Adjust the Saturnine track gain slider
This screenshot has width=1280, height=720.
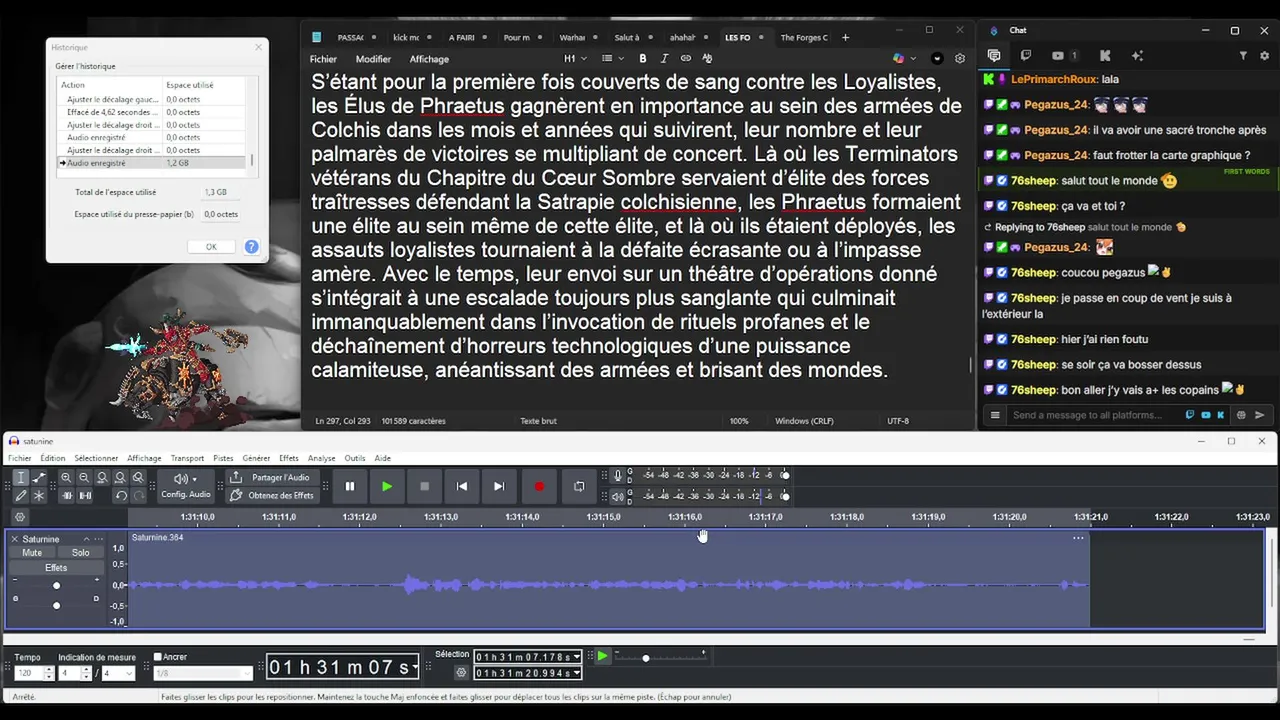56,585
